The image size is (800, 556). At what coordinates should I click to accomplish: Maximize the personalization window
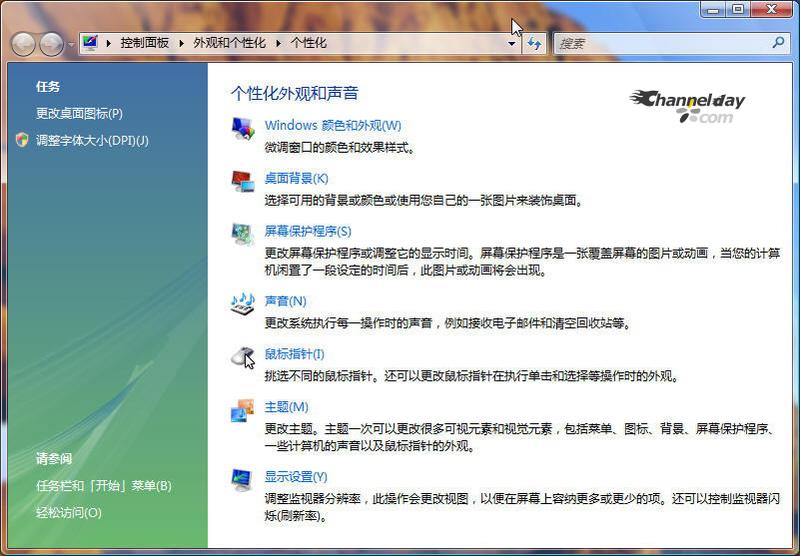[x=738, y=9]
